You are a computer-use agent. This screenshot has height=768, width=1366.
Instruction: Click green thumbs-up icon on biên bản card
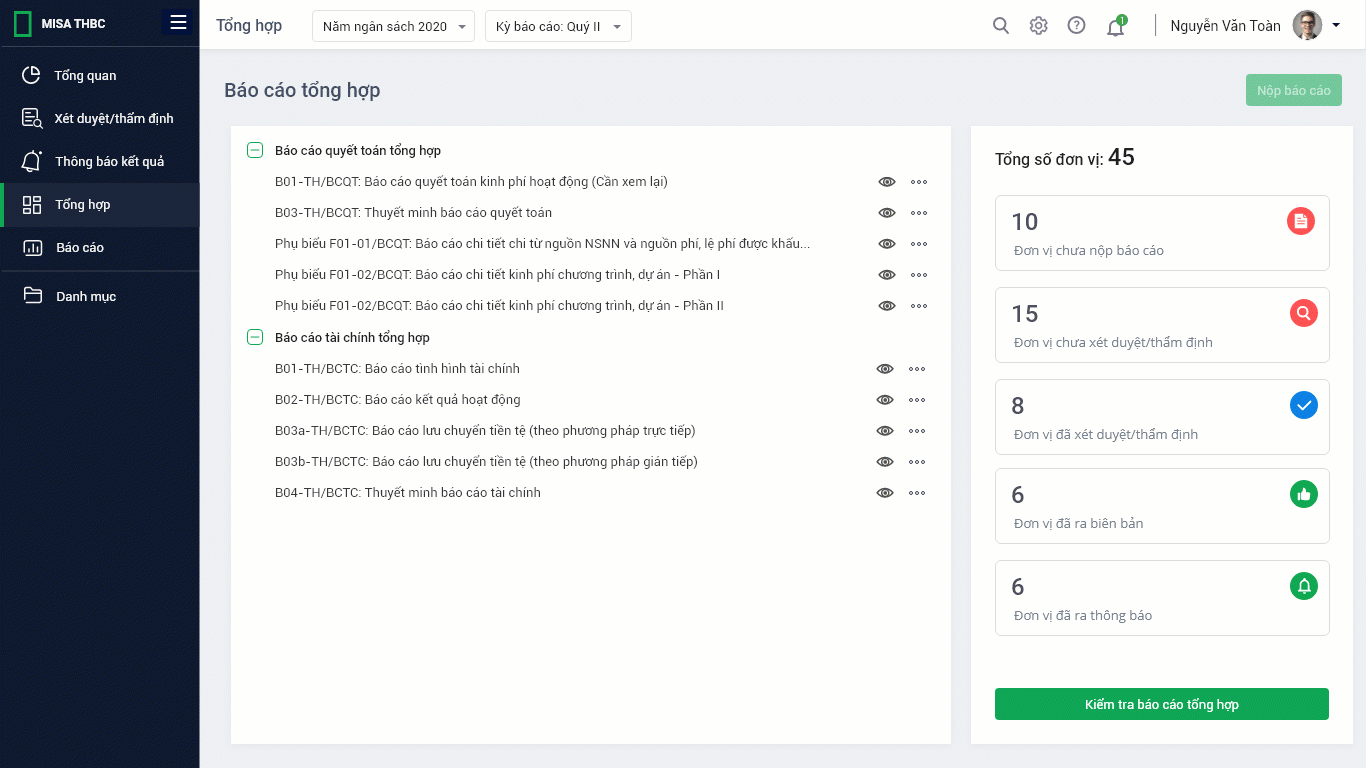click(x=1304, y=494)
